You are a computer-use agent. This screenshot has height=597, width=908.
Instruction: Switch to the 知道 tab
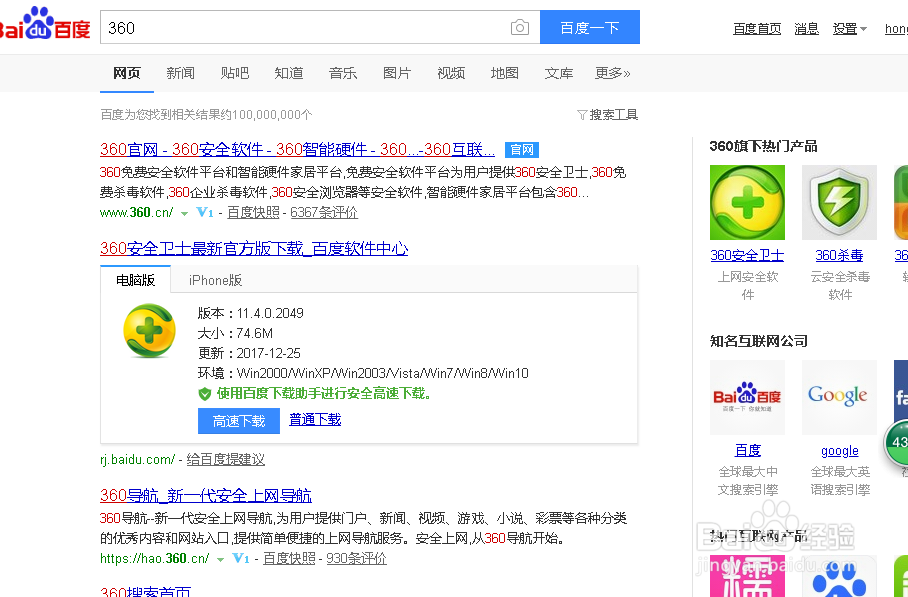(288, 73)
